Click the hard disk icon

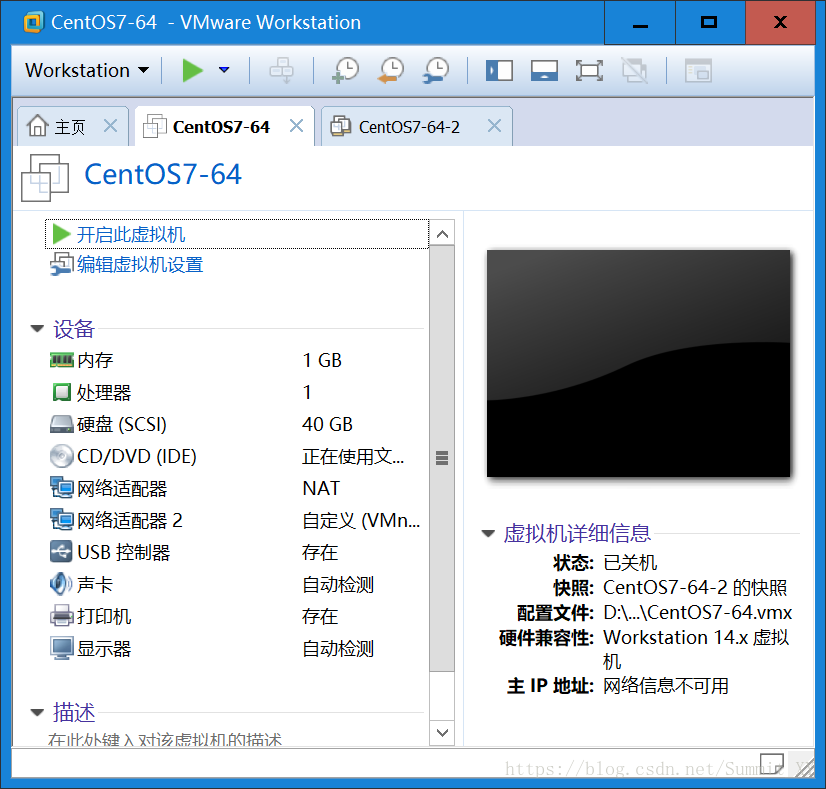coord(62,424)
